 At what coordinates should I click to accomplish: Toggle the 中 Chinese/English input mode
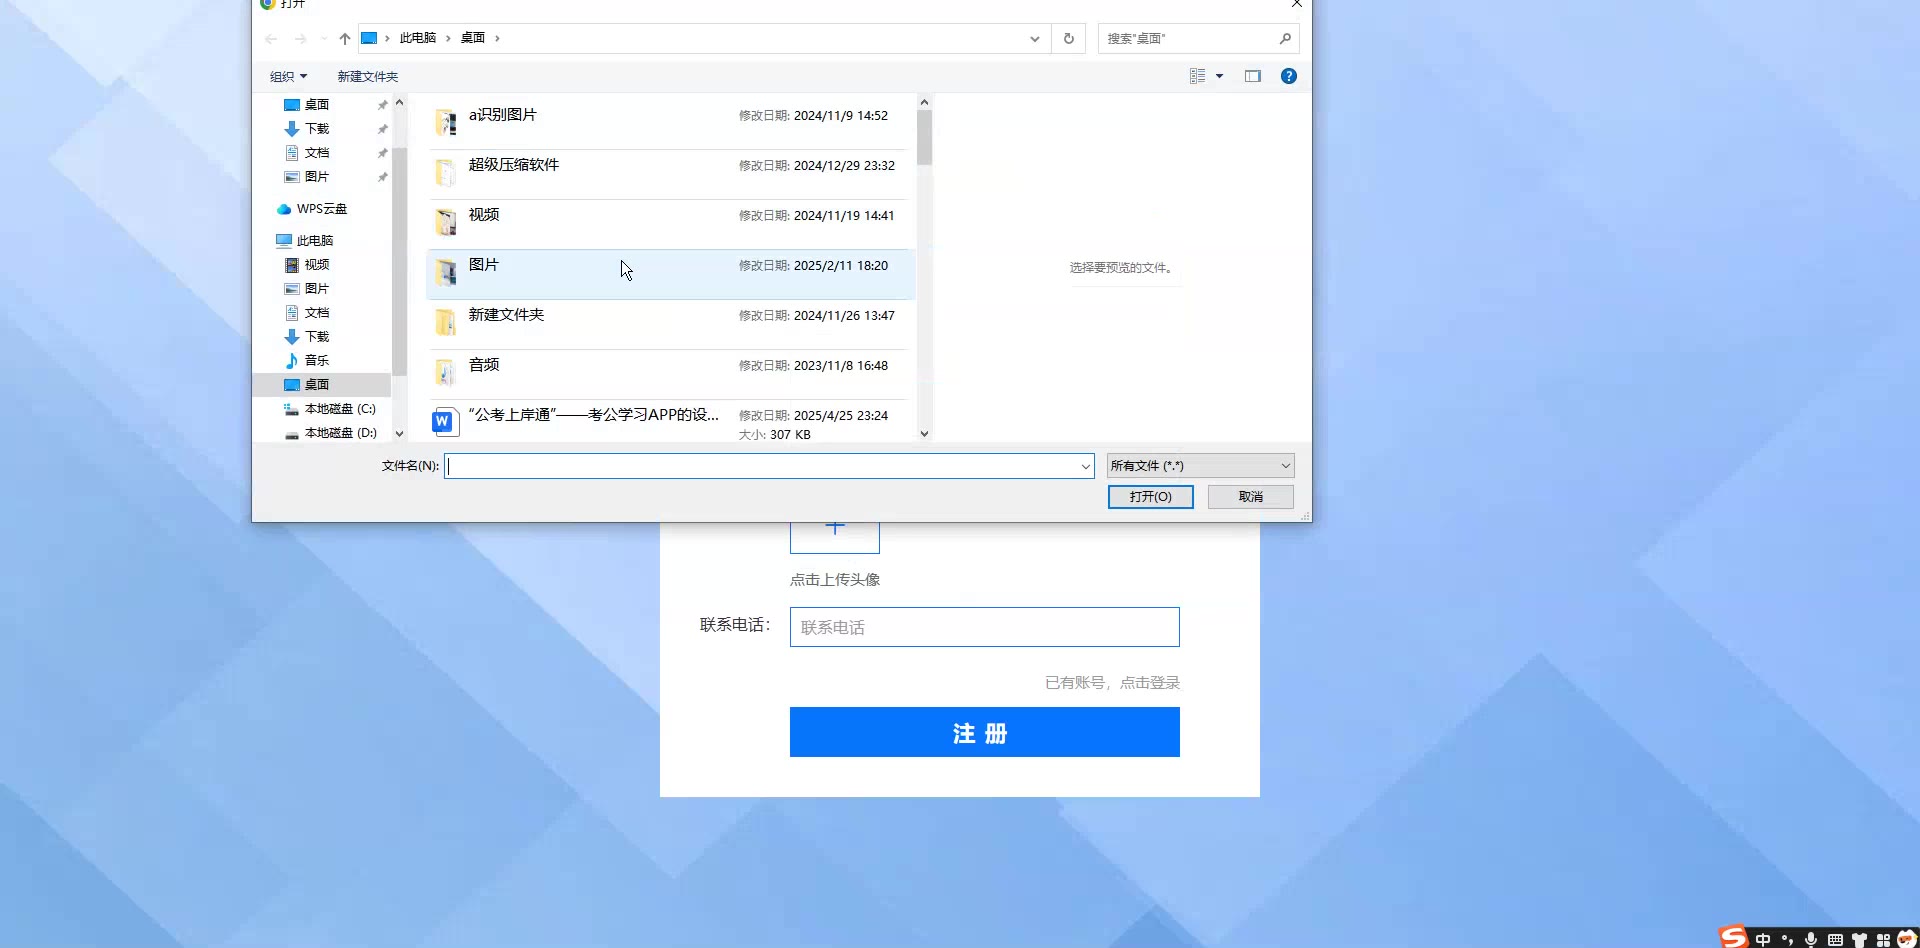(1762, 939)
